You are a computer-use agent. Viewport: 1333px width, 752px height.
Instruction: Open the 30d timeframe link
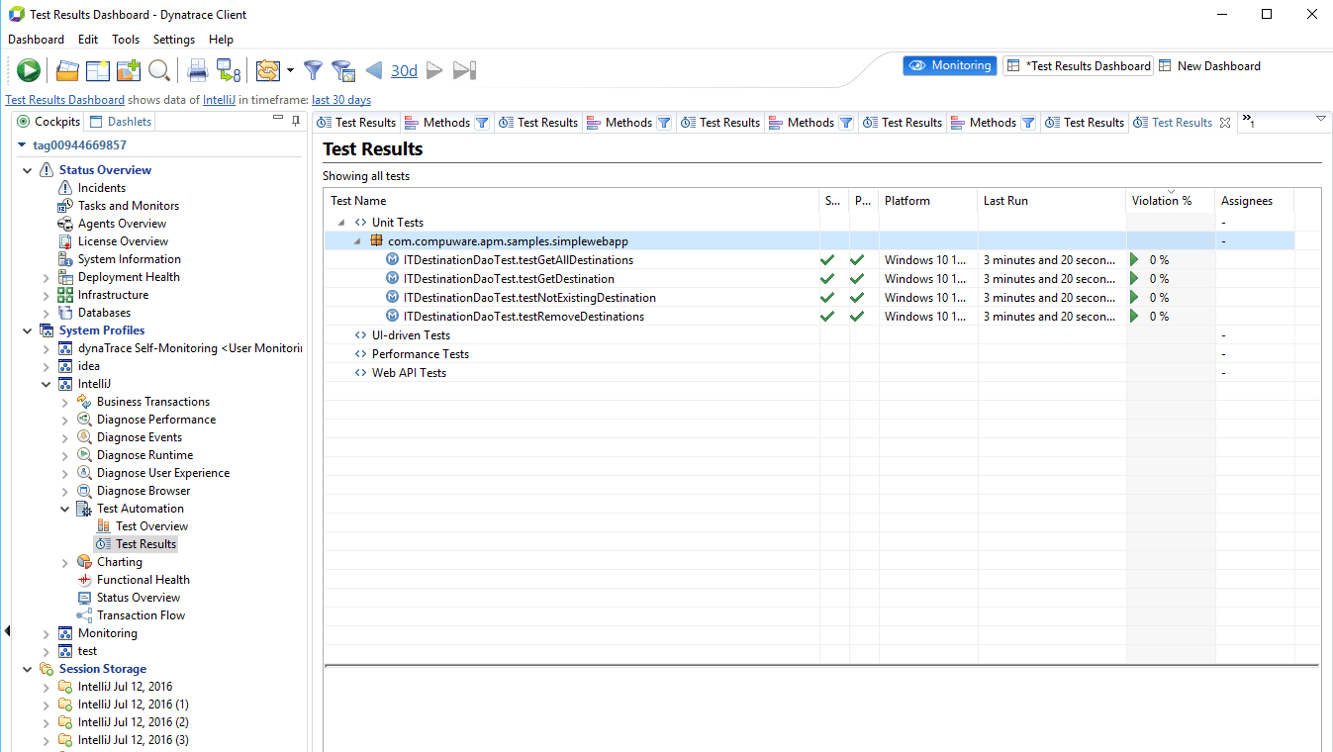pyautogui.click(x=404, y=70)
